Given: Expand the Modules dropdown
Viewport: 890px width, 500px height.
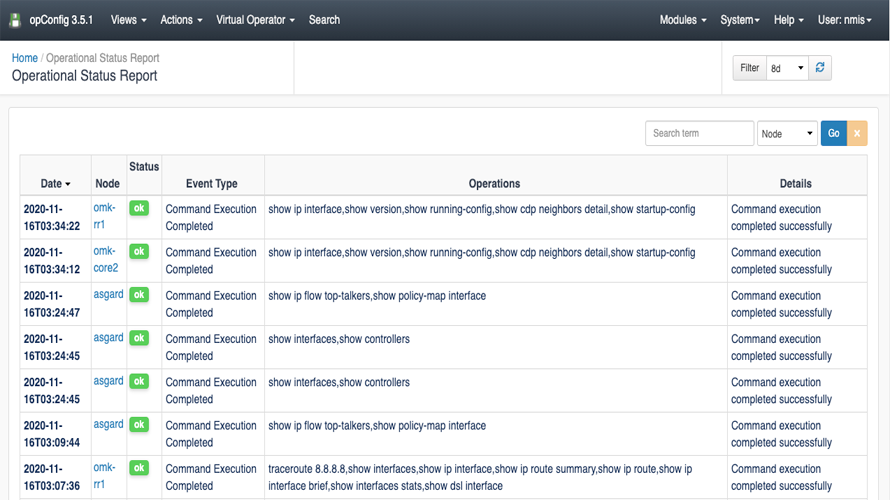Looking at the screenshot, I should [x=683, y=20].
